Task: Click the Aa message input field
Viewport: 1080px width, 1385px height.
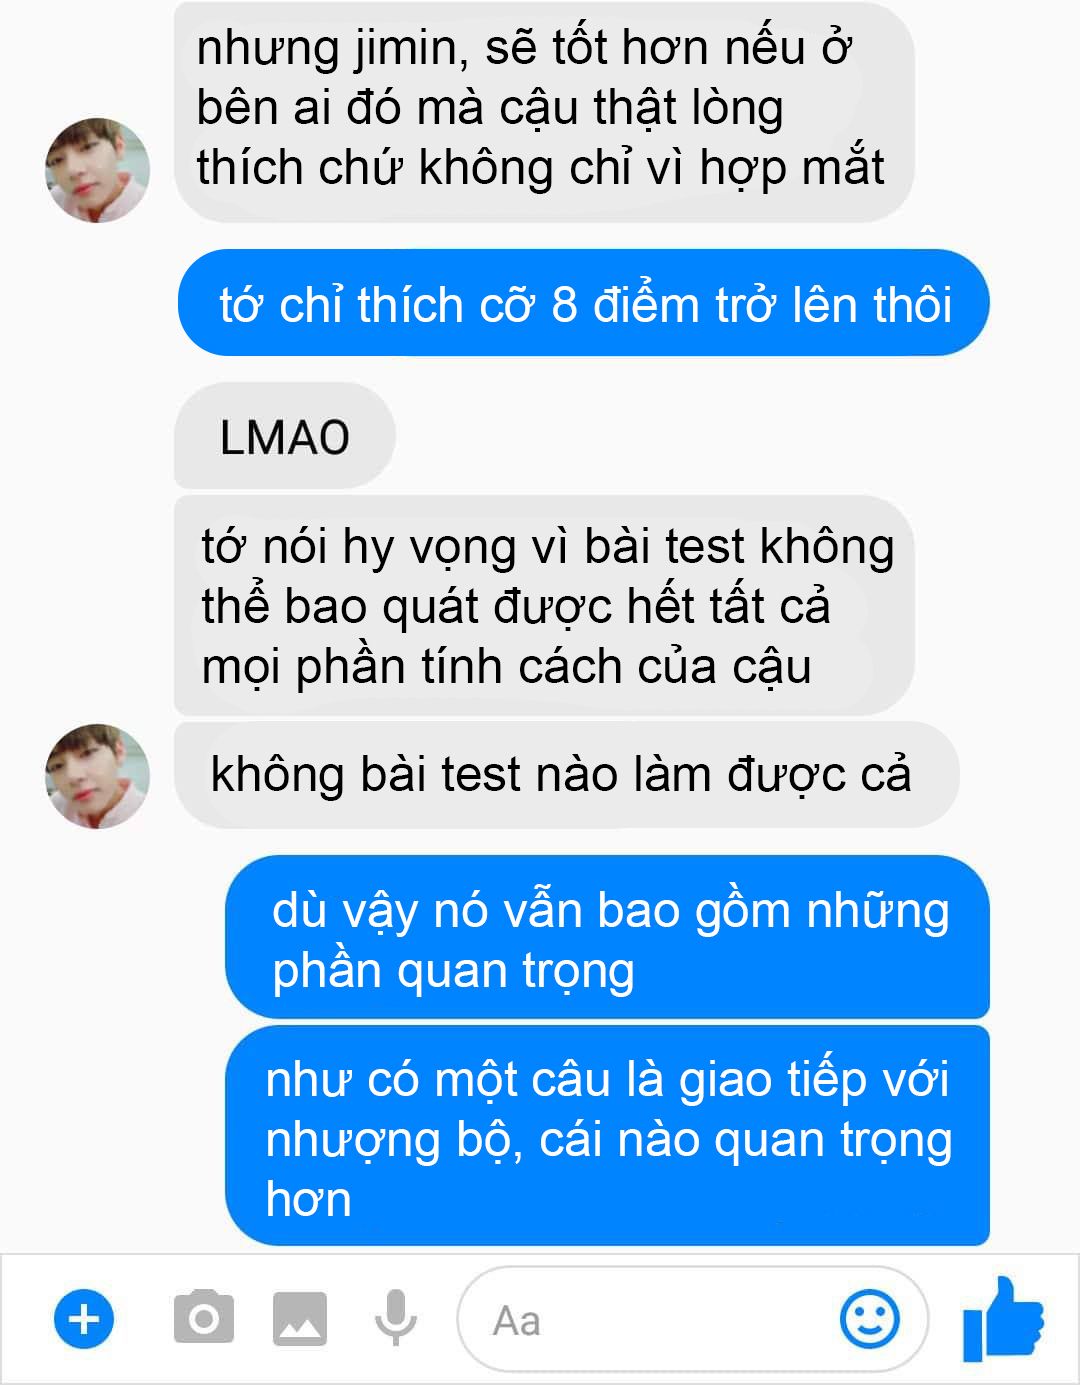Action: pyautogui.click(x=692, y=1320)
